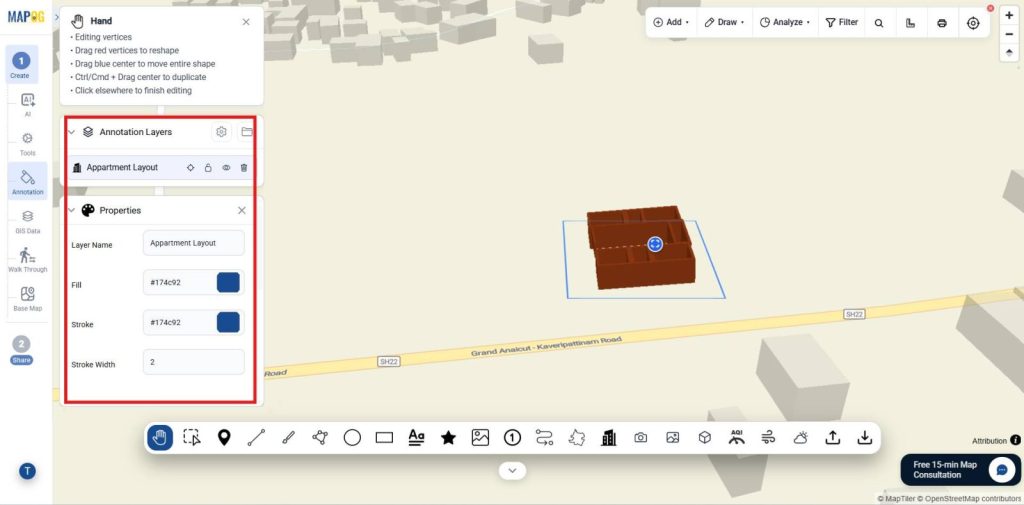Locate me with the target icon
This screenshot has height=505, width=1024.
coord(973,23)
